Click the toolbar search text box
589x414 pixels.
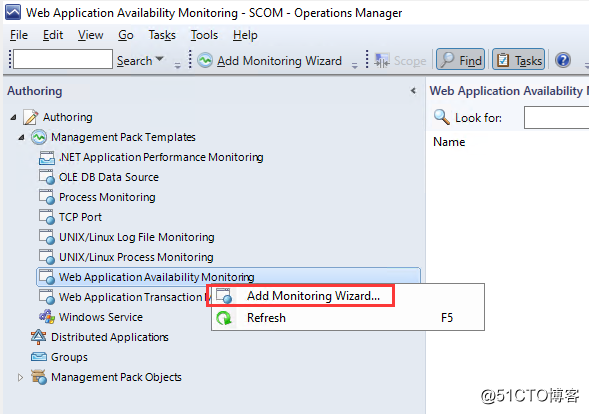pos(63,59)
